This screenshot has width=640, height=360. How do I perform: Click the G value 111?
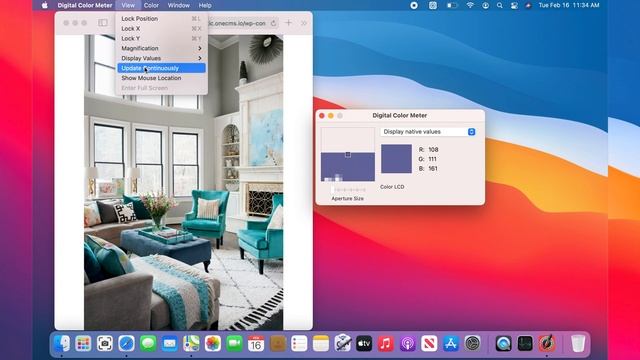432,159
